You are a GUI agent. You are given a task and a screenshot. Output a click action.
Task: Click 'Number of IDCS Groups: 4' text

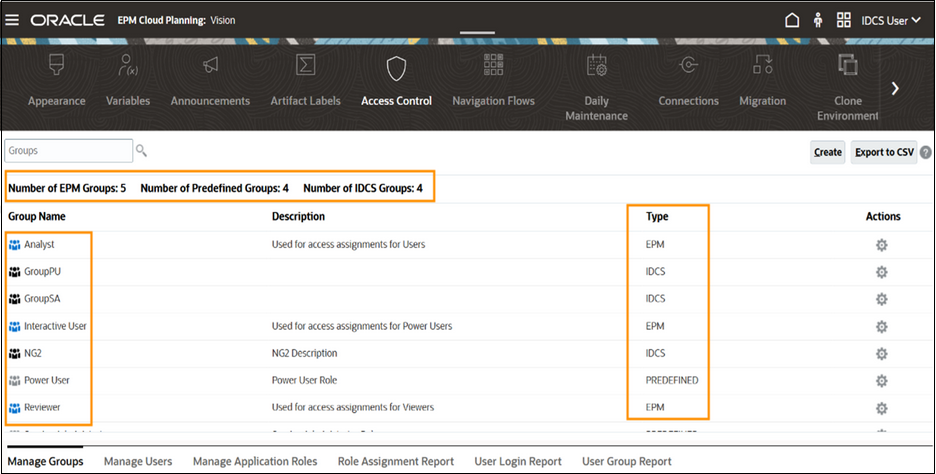pyautogui.click(x=363, y=188)
